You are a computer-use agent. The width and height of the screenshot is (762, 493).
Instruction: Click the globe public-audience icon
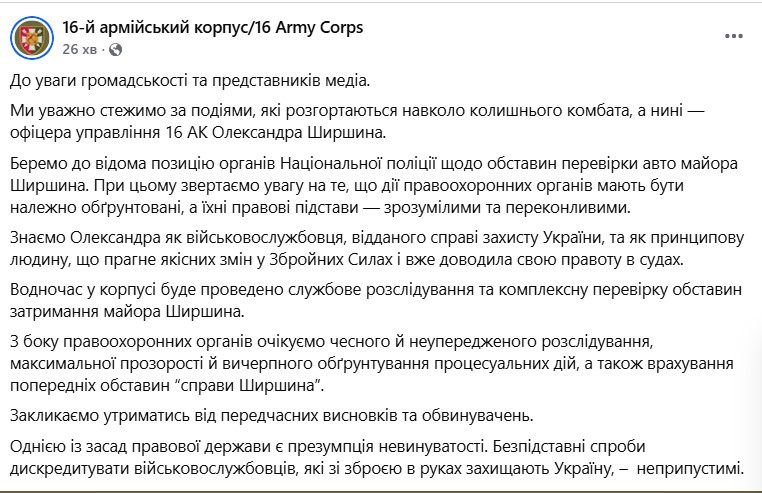(116, 49)
